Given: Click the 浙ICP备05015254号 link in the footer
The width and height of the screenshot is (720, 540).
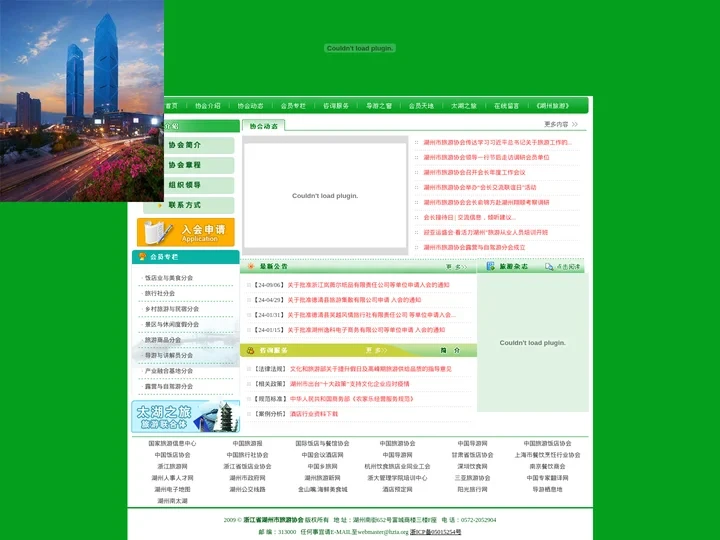Looking at the screenshot, I should [x=435, y=532].
